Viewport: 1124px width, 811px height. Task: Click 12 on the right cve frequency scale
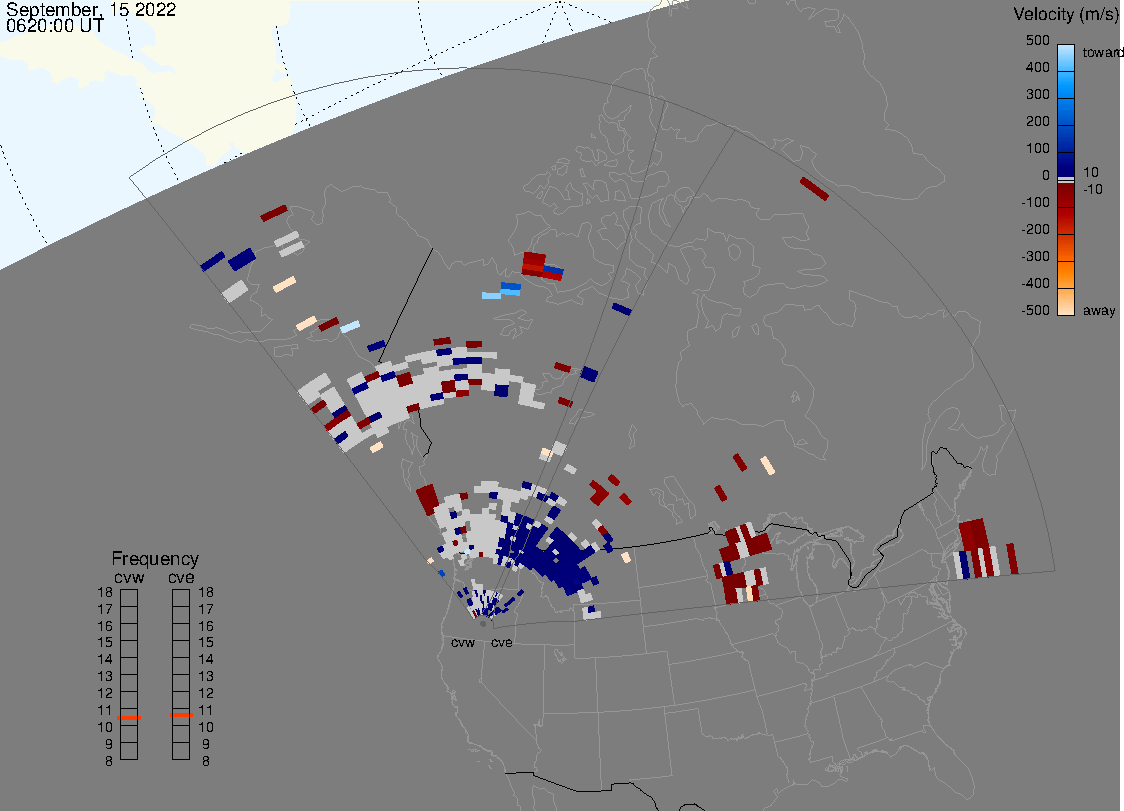(206, 693)
